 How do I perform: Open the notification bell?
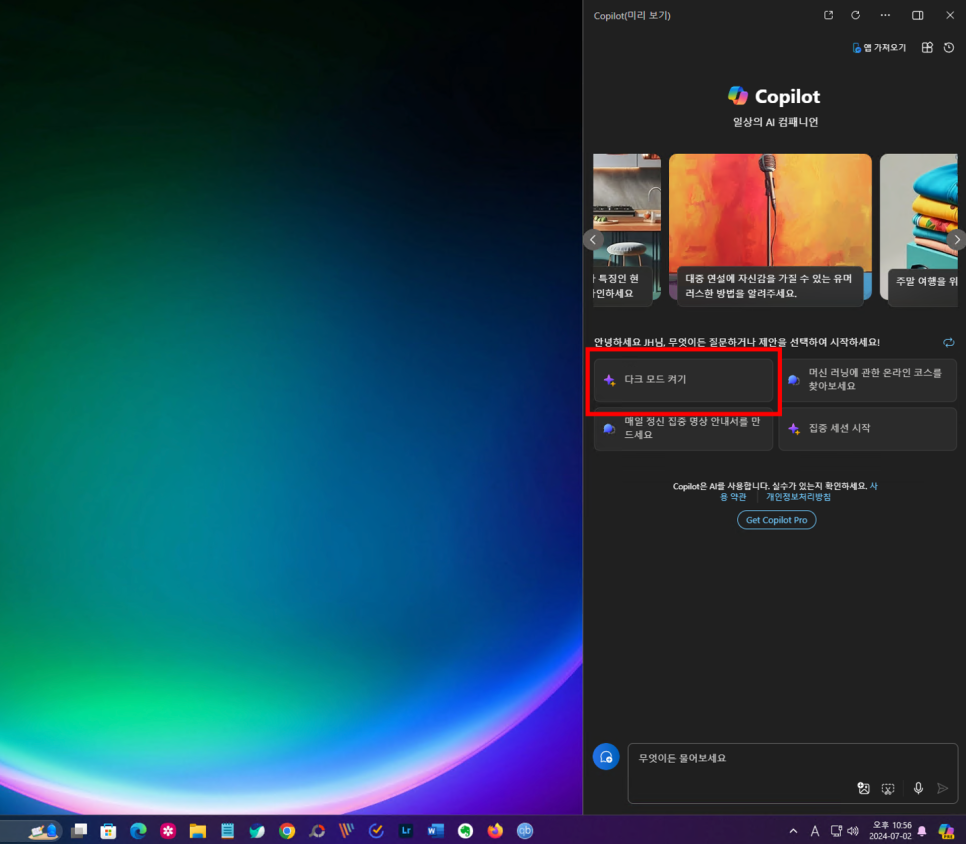(x=922, y=832)
